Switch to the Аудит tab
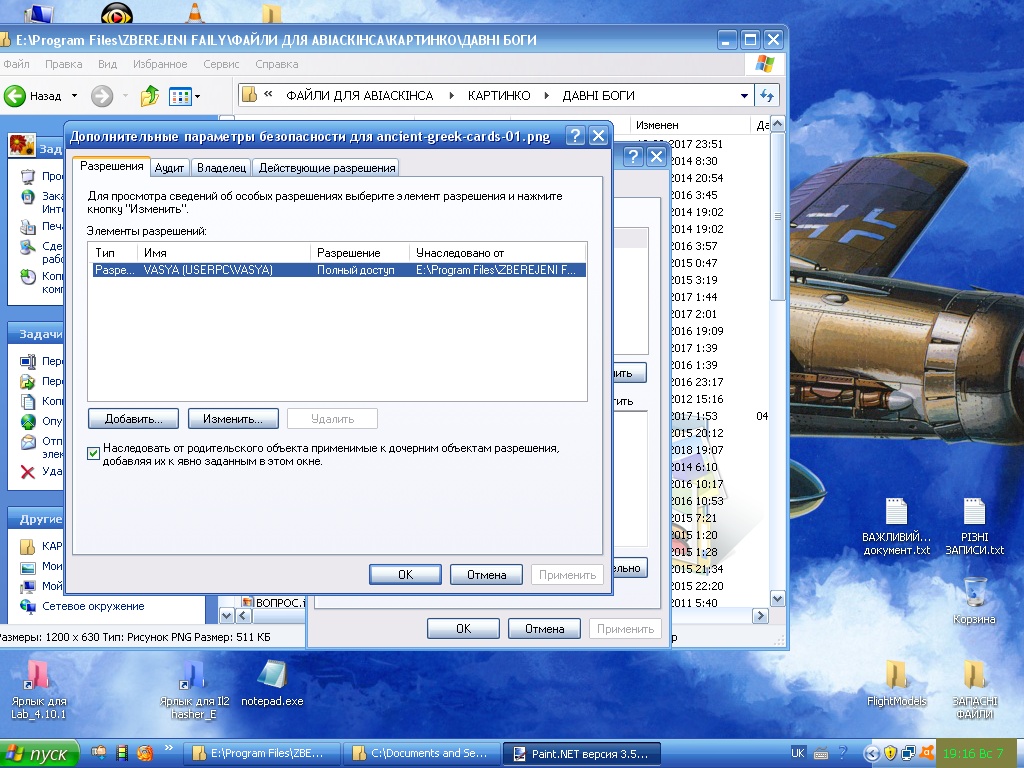1024x768 pixels. (169, 168)
